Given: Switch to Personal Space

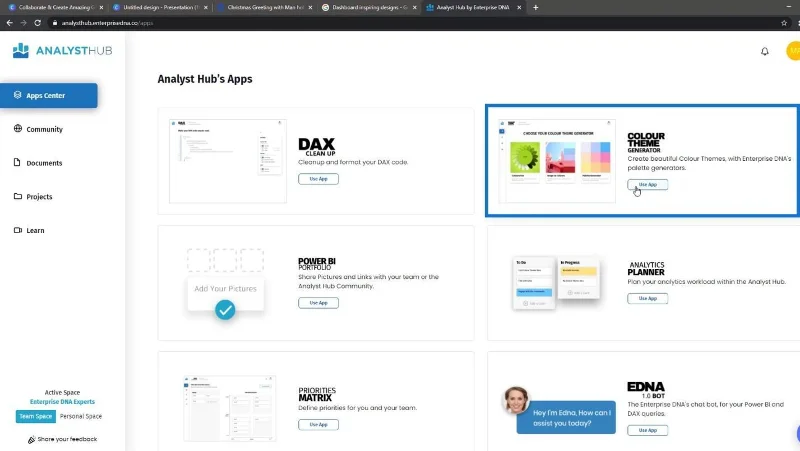Looking at the screenshot, I should 81,416.
